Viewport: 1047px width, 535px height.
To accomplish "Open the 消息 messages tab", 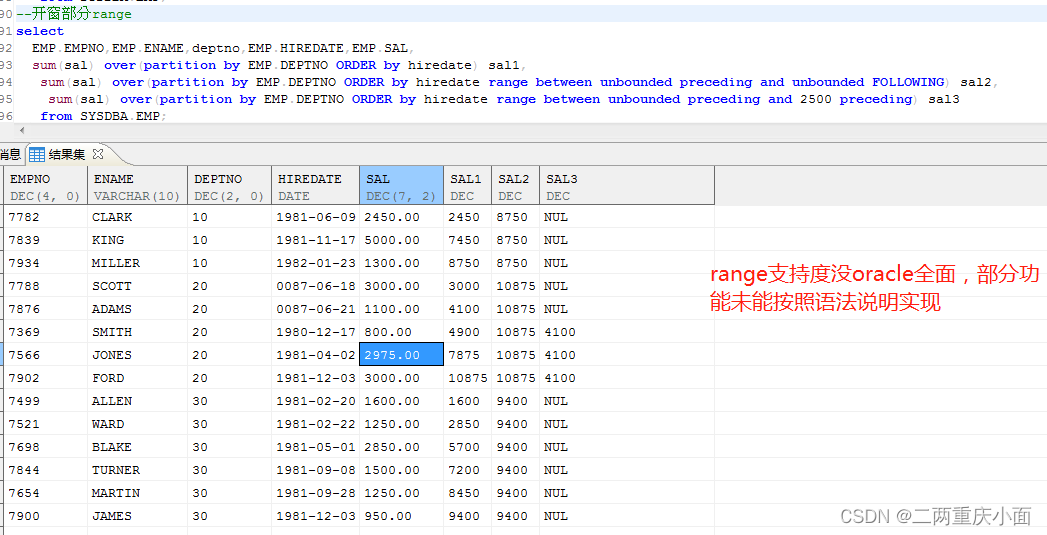I will (9, 155).
